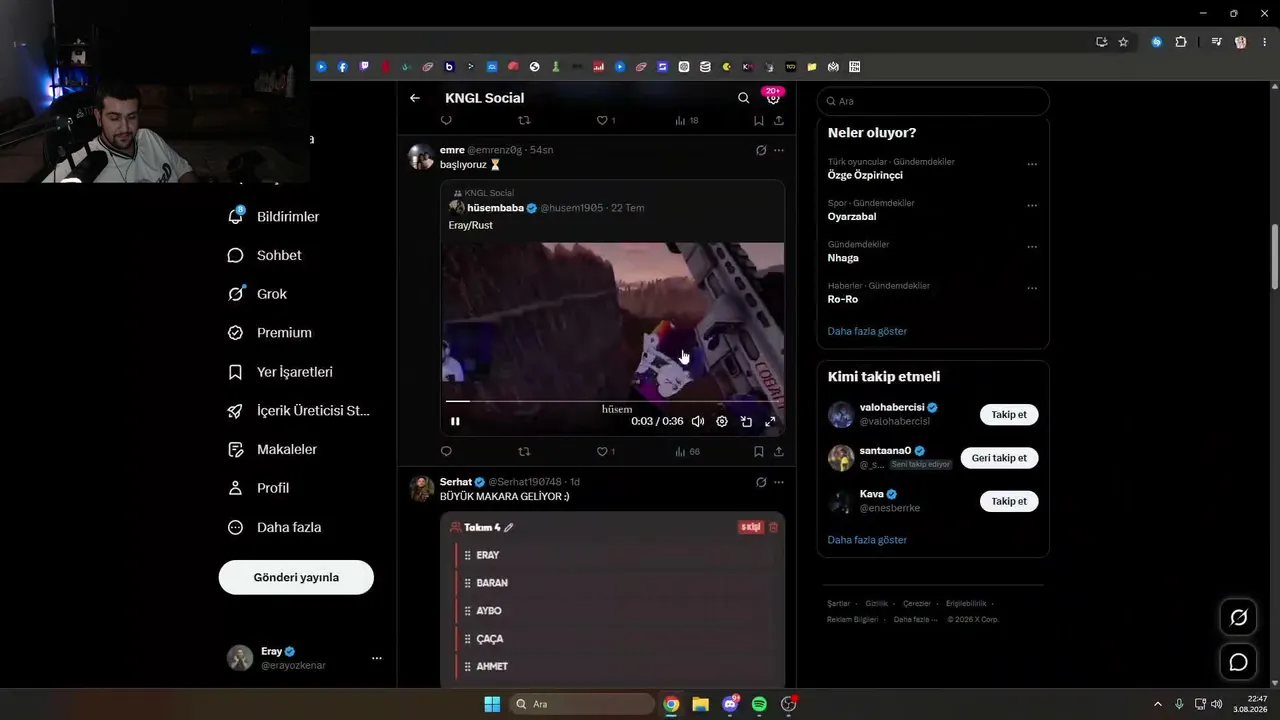Screen dimensions: 1280x720
Task: Show hidden icons in the system tray
Action: pyautogui.click(x=1158, y=704)
